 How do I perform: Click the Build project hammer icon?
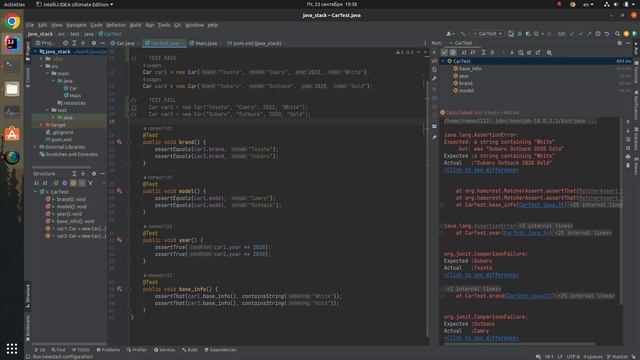pos(462,34)
